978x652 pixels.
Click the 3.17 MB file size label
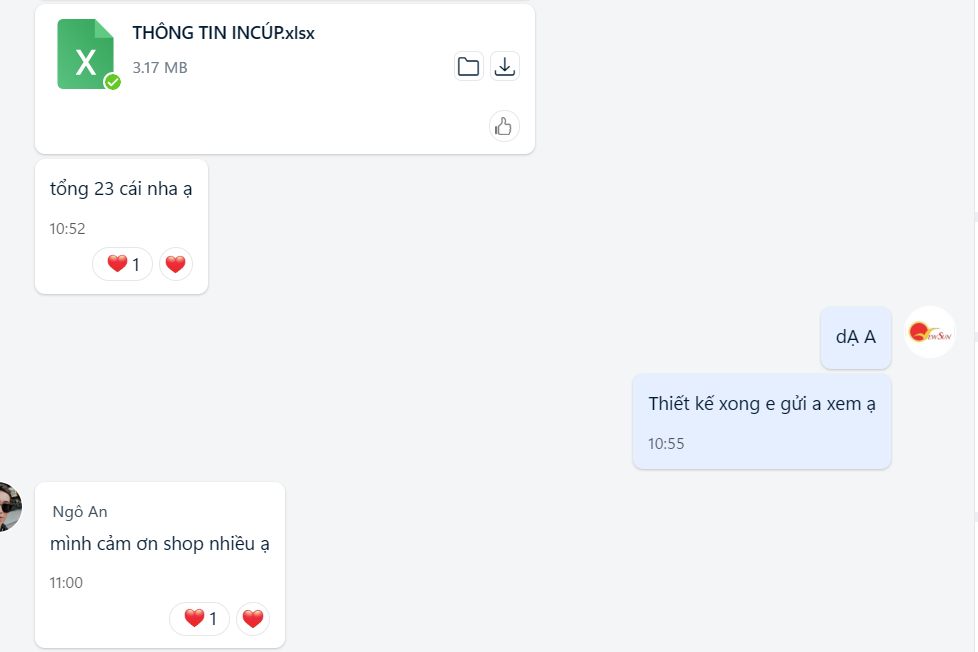(160, 67)
